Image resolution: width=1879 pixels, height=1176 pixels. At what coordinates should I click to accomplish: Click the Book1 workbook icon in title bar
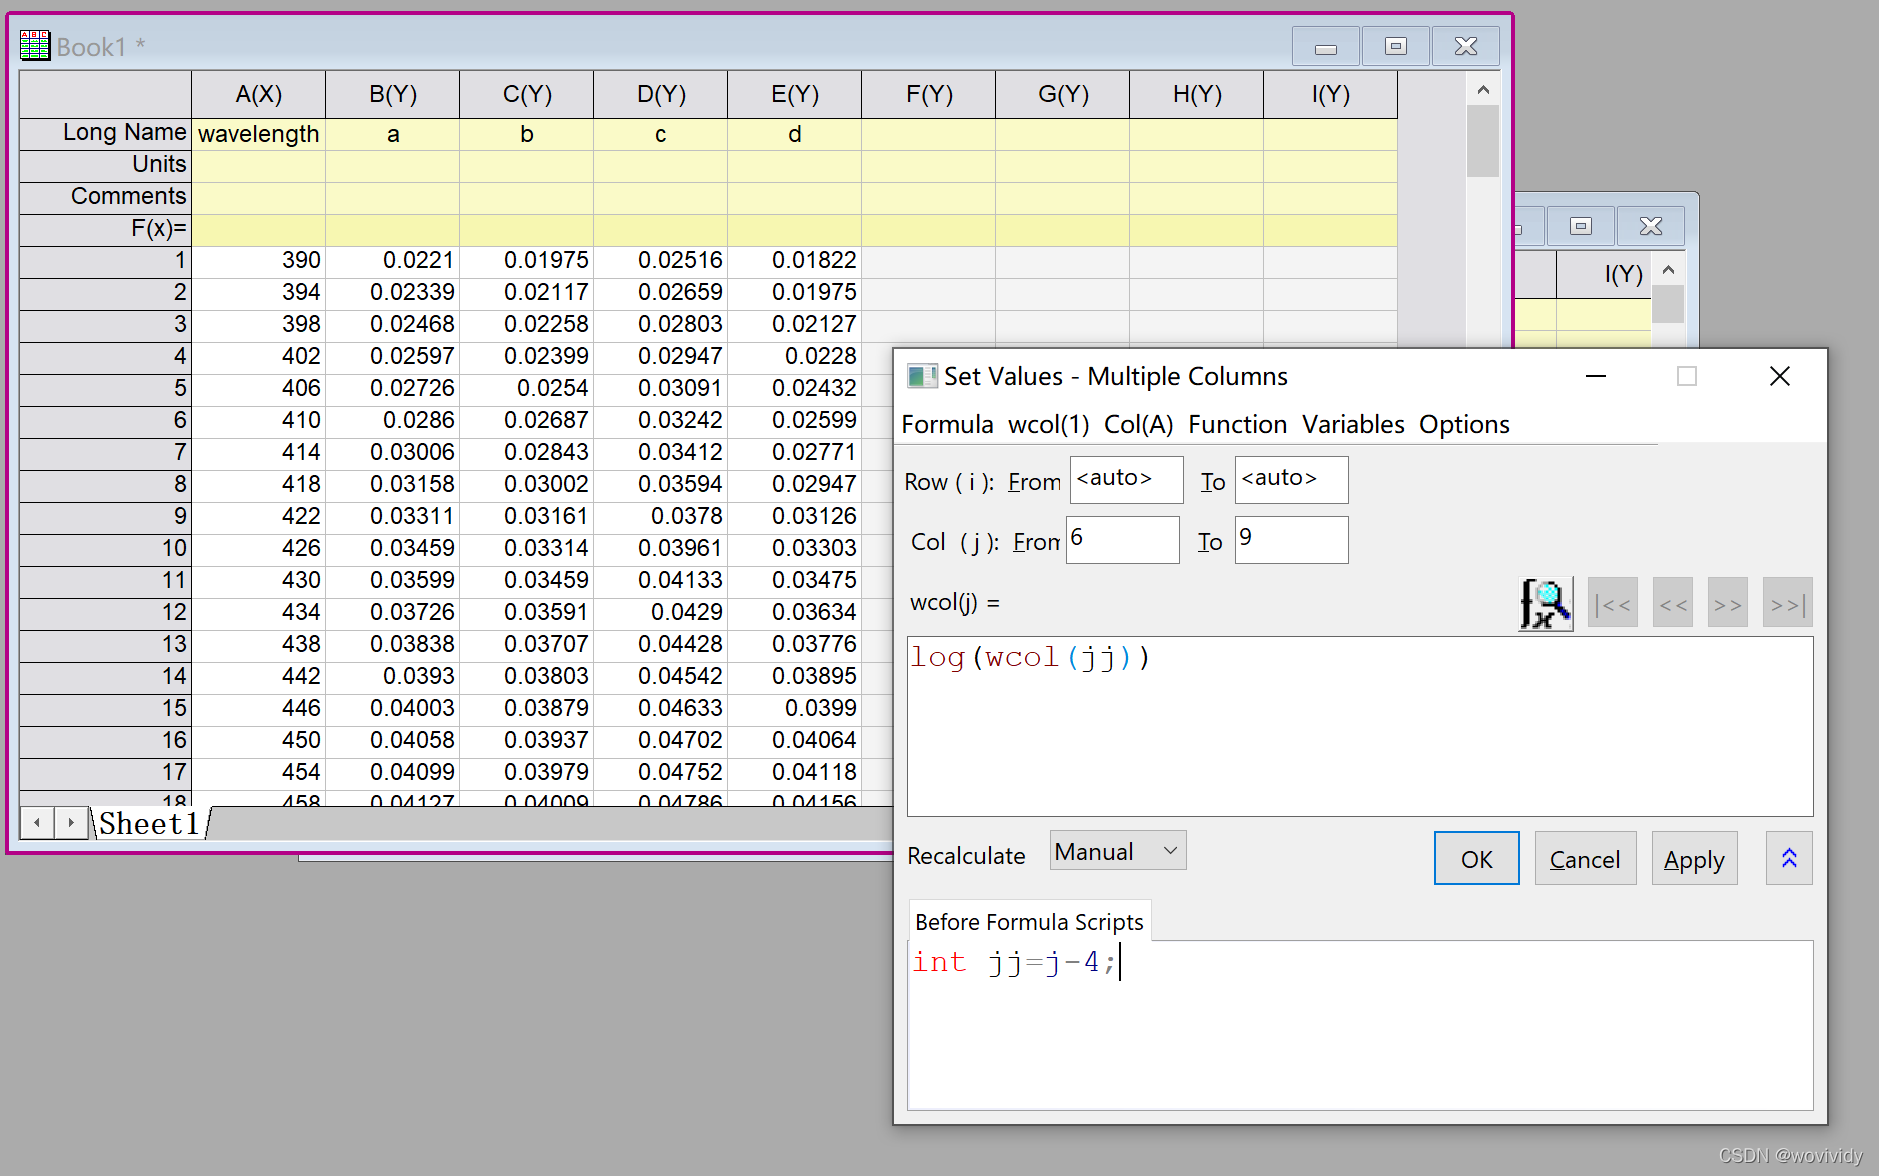point(35,46)
